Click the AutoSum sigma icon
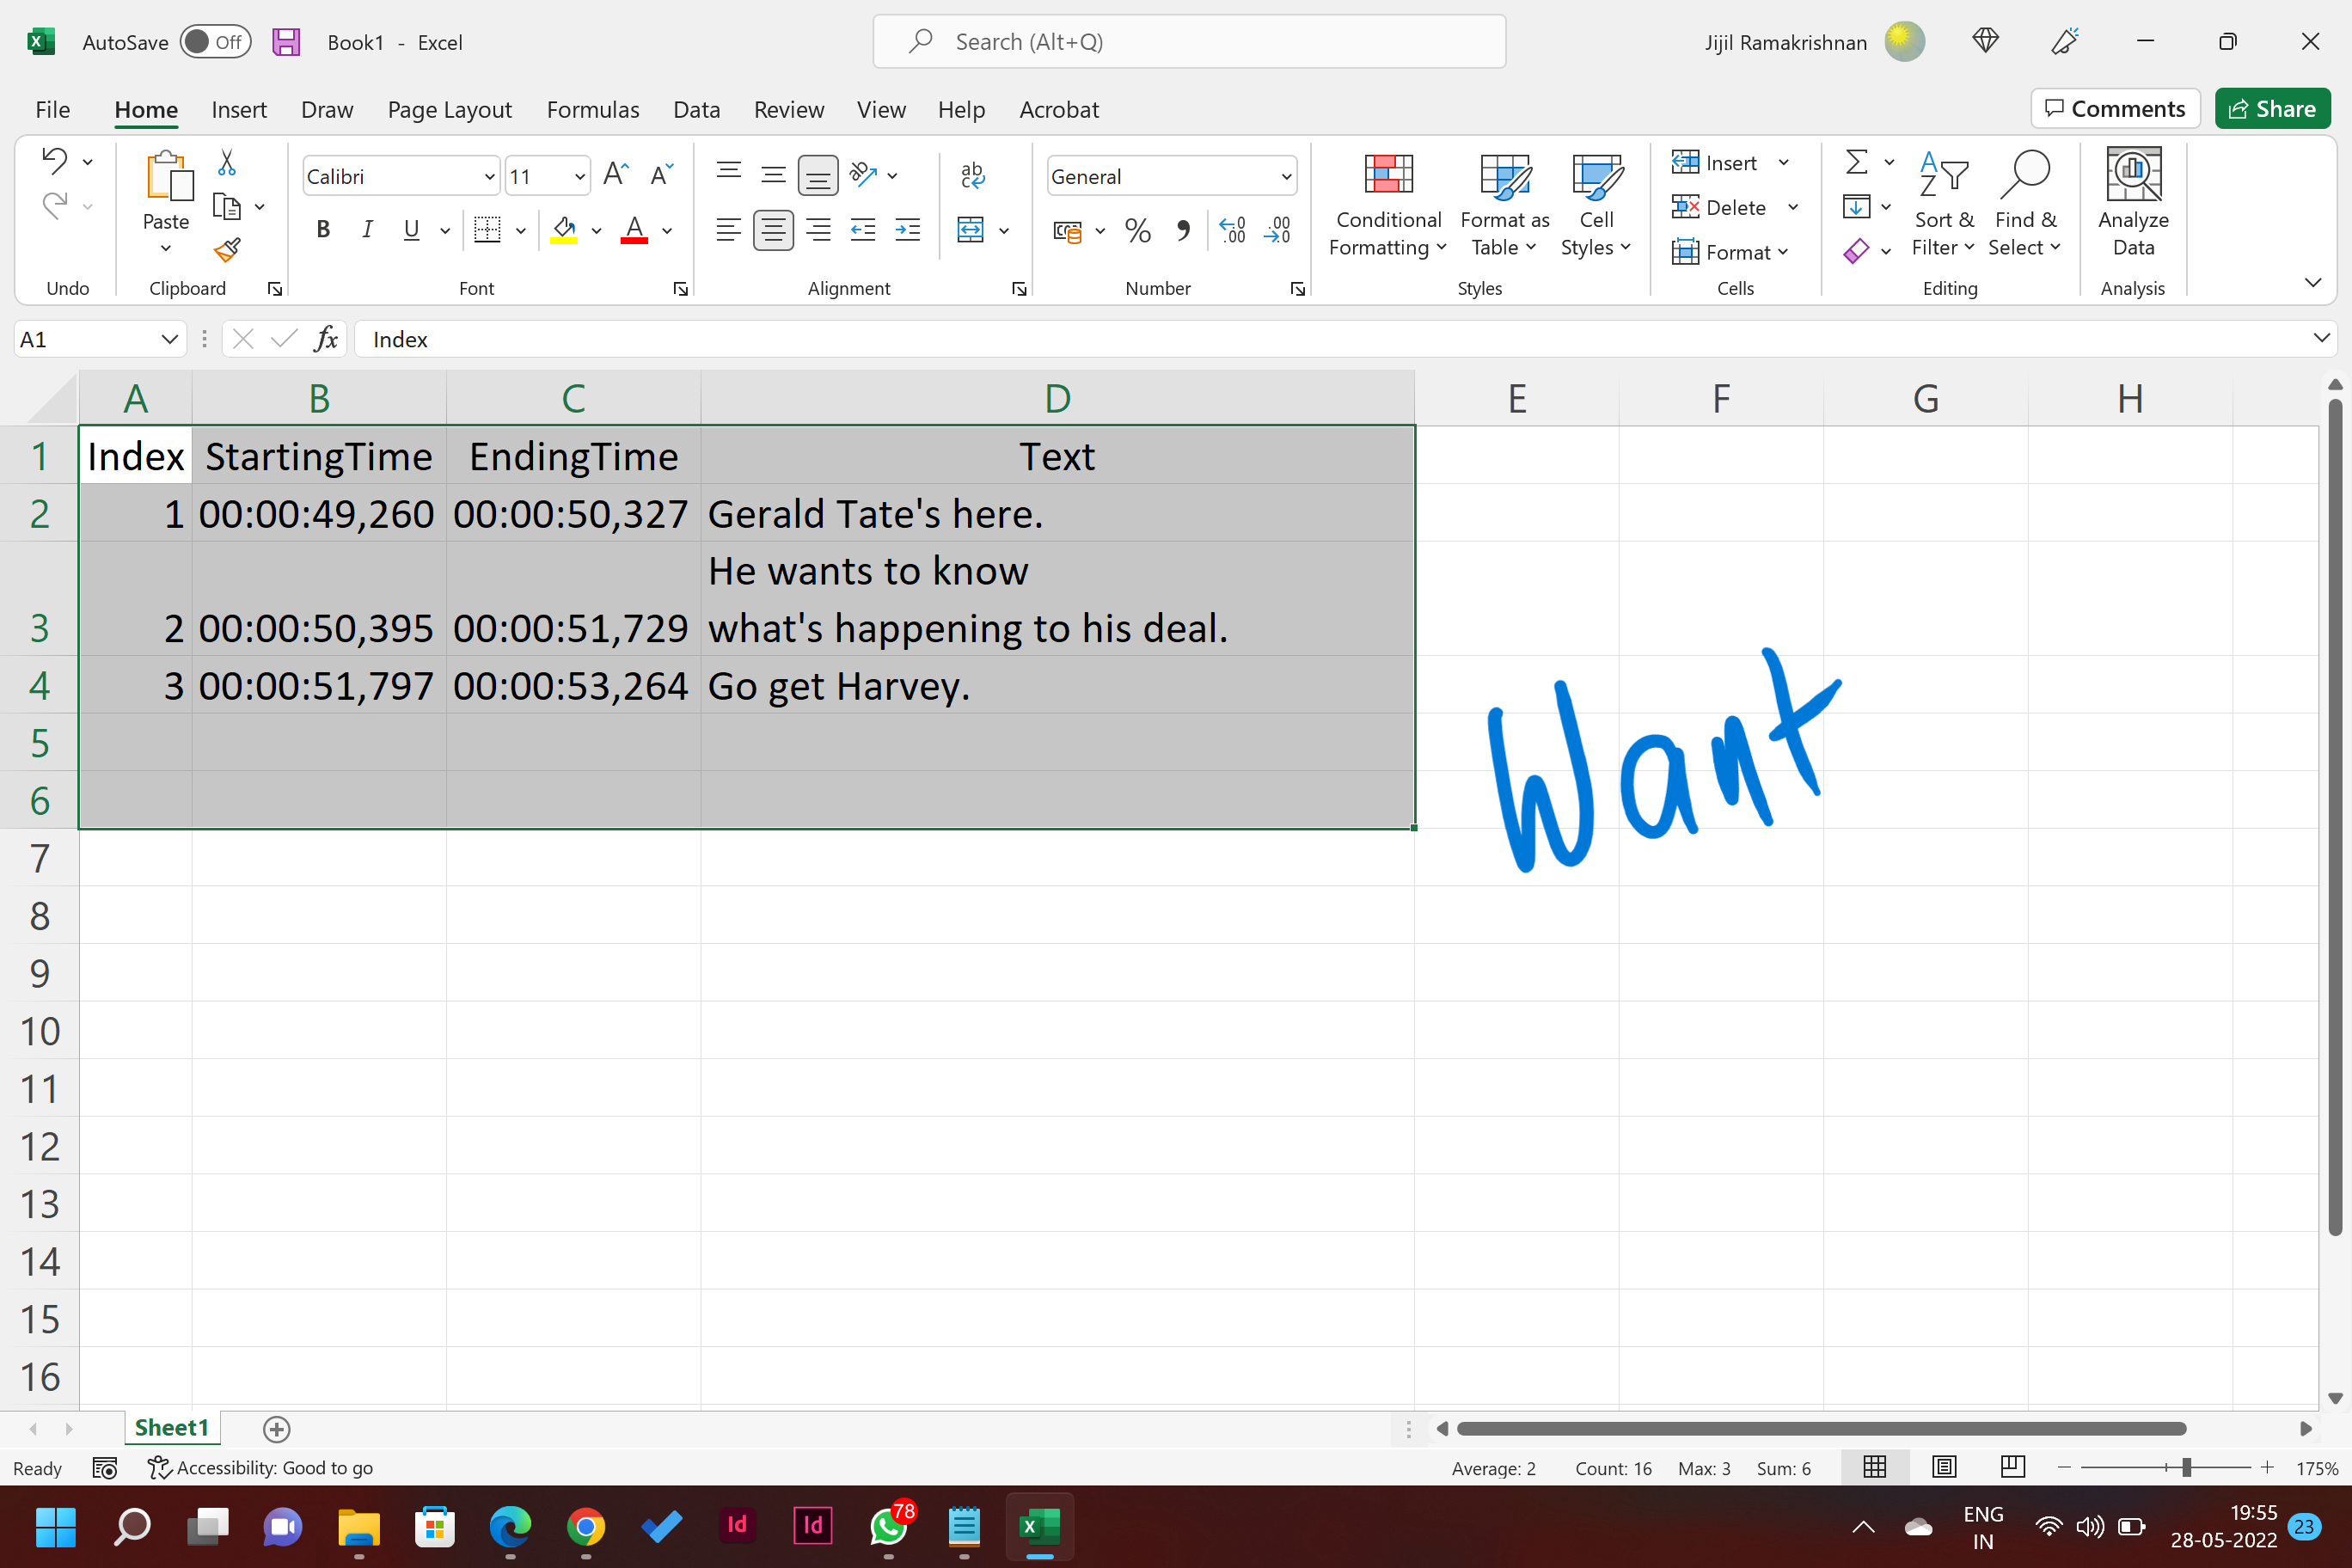The image size is (2352, 1568). [x=1856, y=162]
